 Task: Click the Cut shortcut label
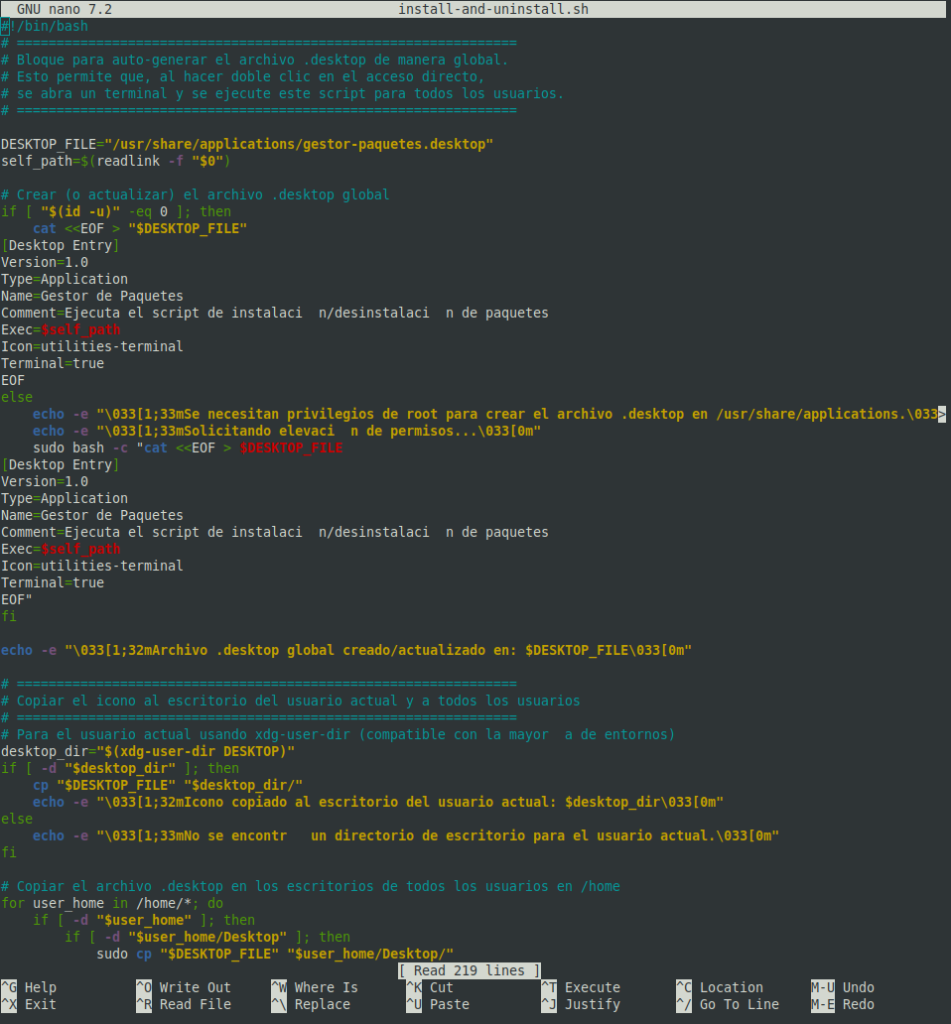pos(430,987)
